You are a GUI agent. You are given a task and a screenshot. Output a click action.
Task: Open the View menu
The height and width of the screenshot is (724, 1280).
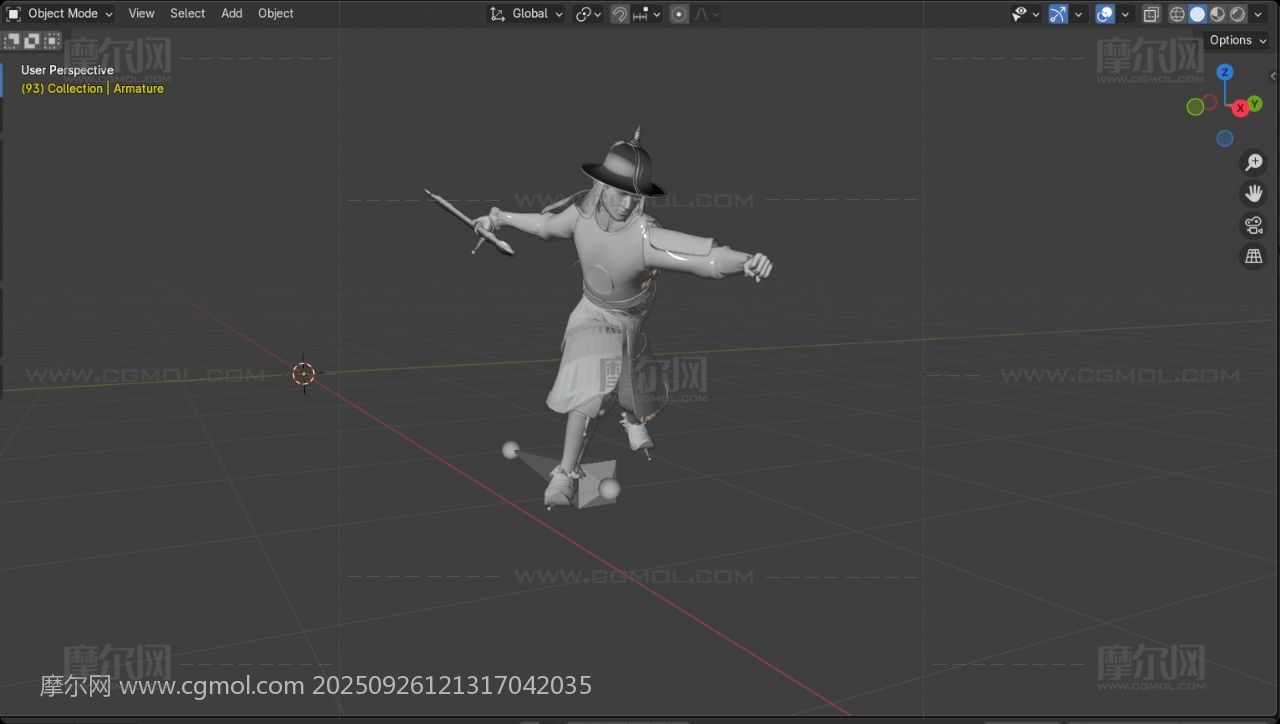[141, 14]
